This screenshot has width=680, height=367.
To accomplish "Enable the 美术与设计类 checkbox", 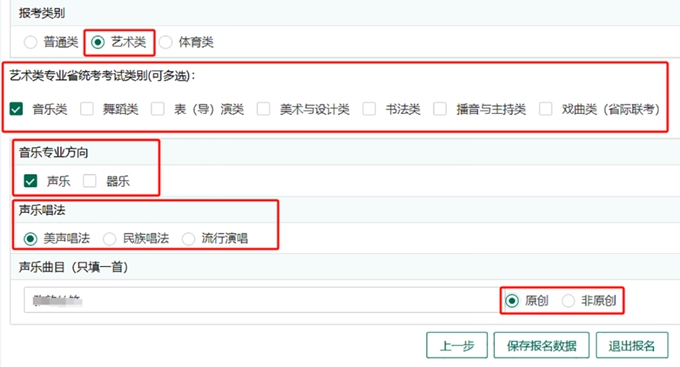I will [x=263, y=109].
